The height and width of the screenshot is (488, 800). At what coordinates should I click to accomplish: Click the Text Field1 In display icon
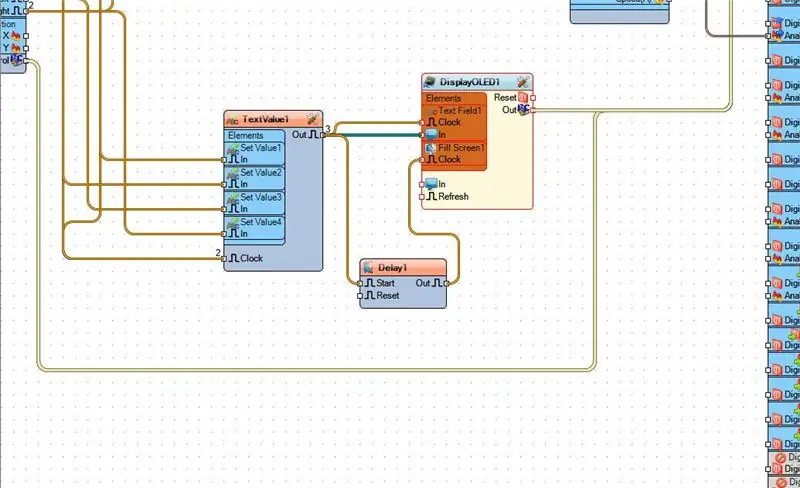point(432,135)
